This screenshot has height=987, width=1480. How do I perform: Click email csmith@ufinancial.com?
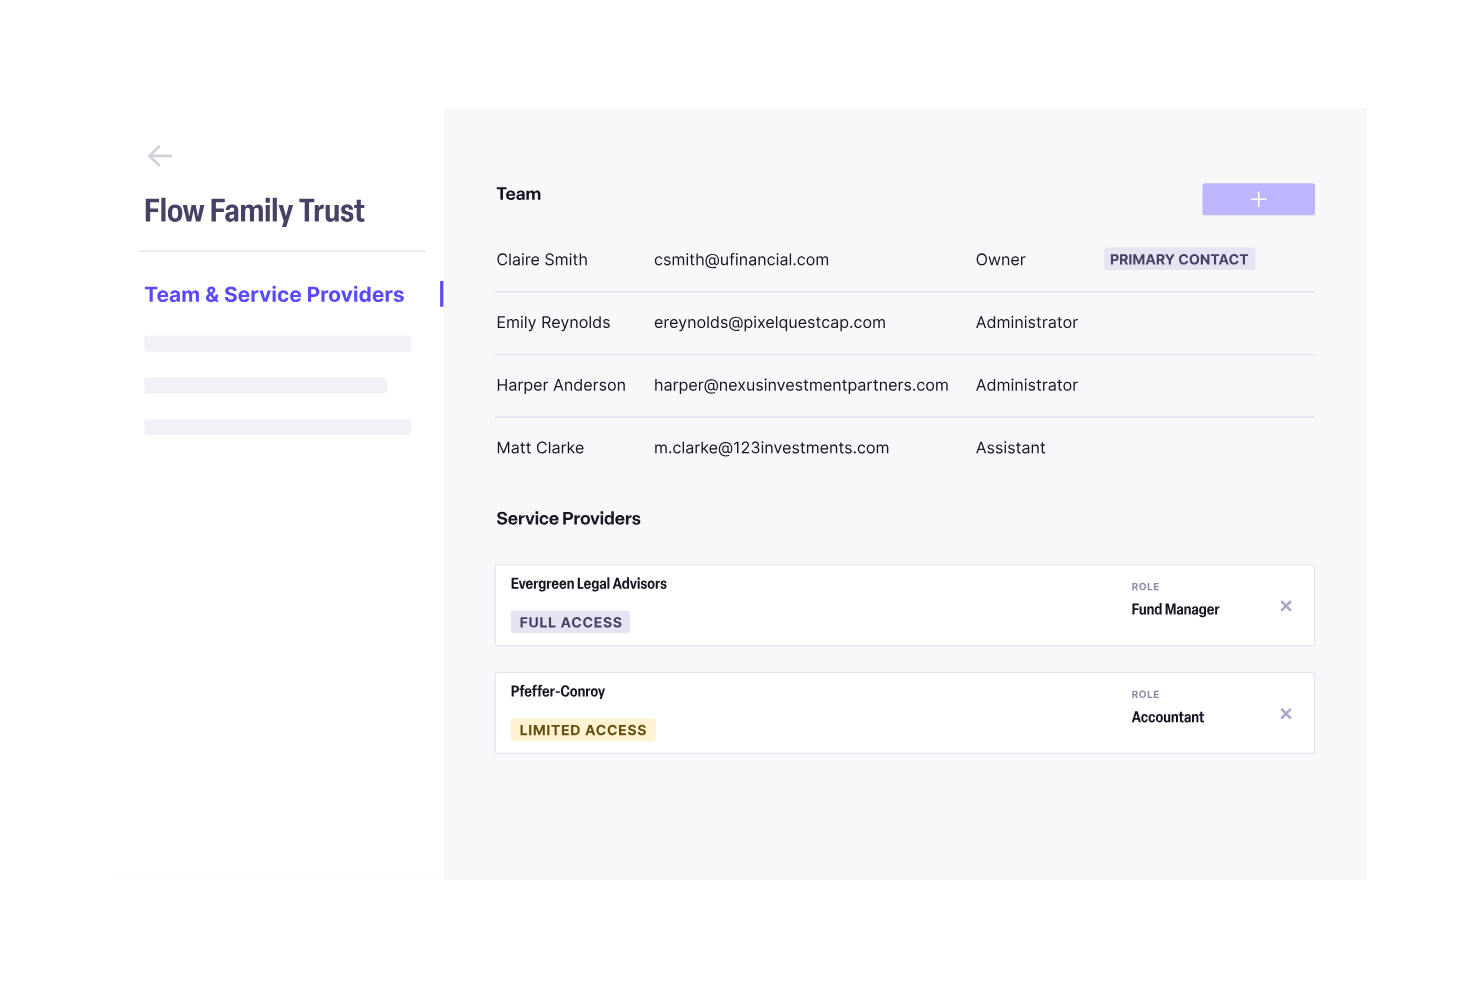tap(741, 260)
